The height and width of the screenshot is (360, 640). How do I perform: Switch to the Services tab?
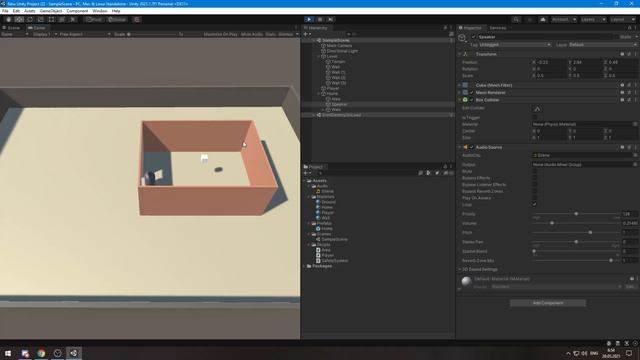(x=498, y=28)
